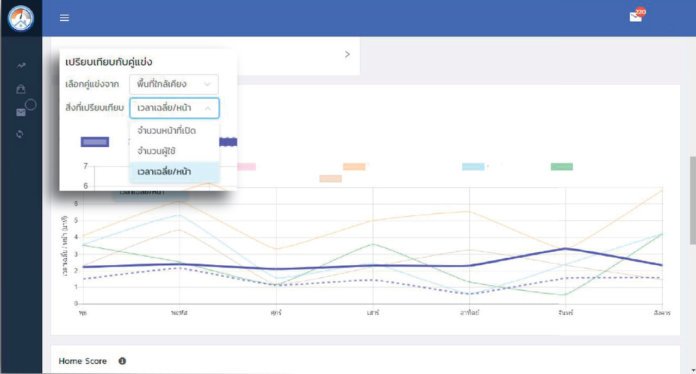Click the เปรียบเทียบกับคู่แข่ง heading
The width and height of the screenshot is (696, 374).
pyautogui.click(x=109, y=62)
